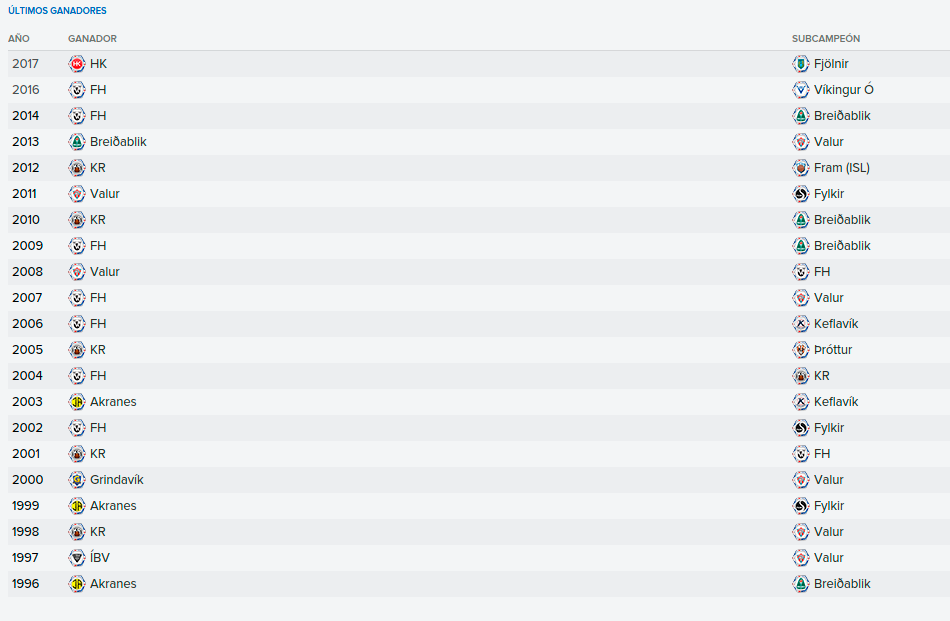This screenshot has width=950, height=621.
Task: Click the ÚLTIMOS GANADORES section title
Action: tap(57, 10)
